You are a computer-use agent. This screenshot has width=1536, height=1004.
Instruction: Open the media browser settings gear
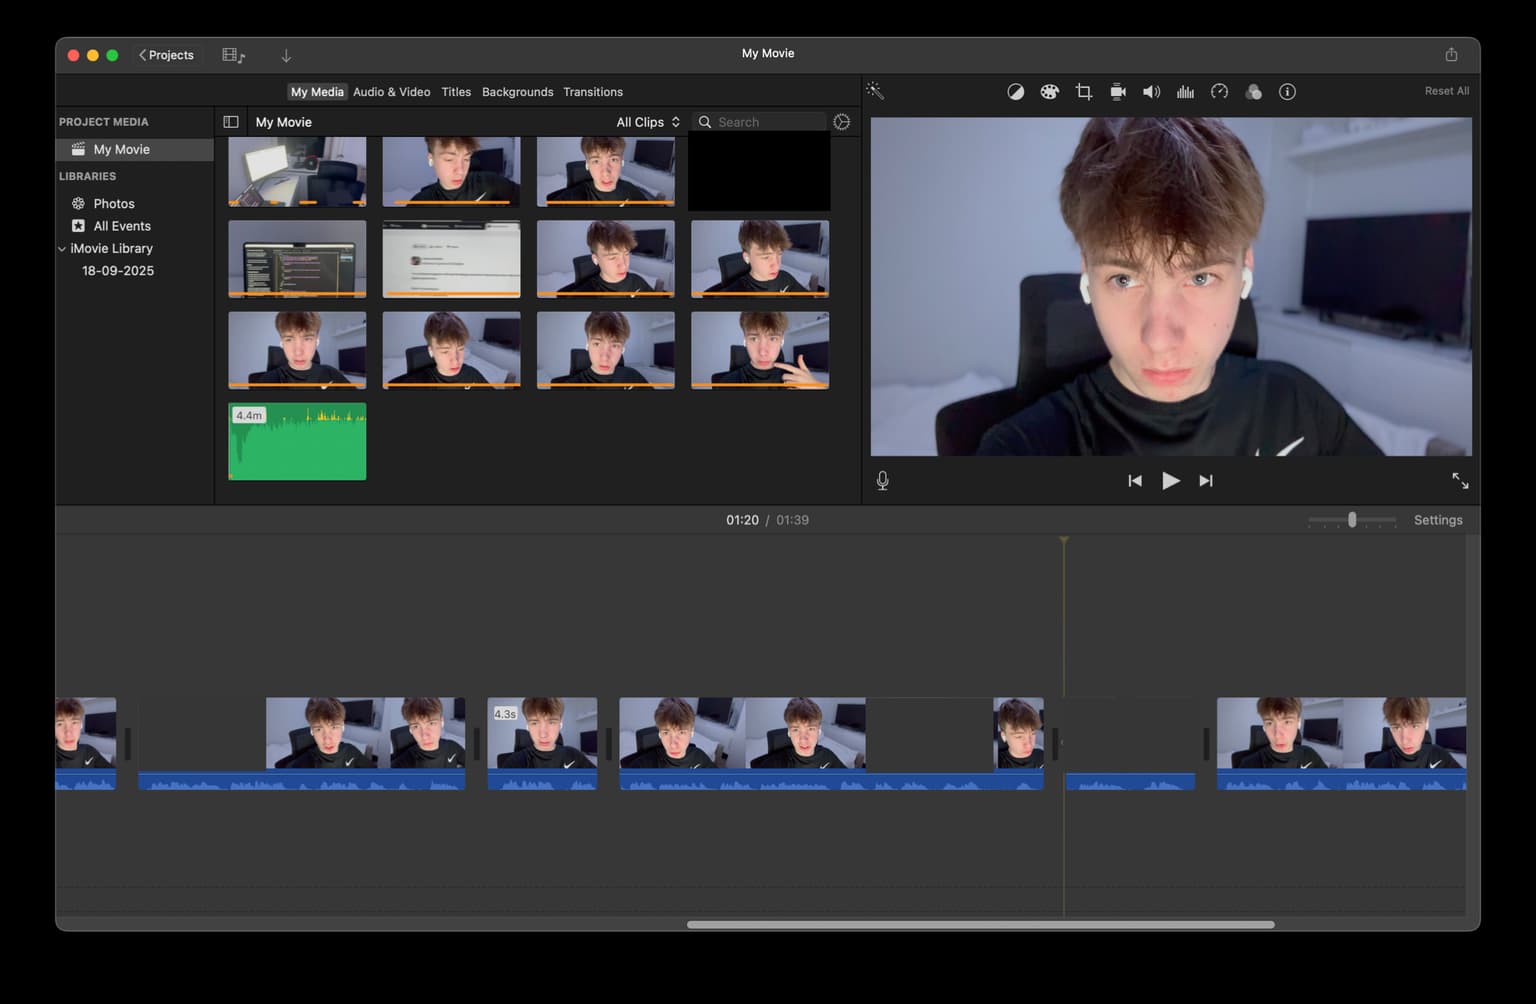click(x=842, y=122)
